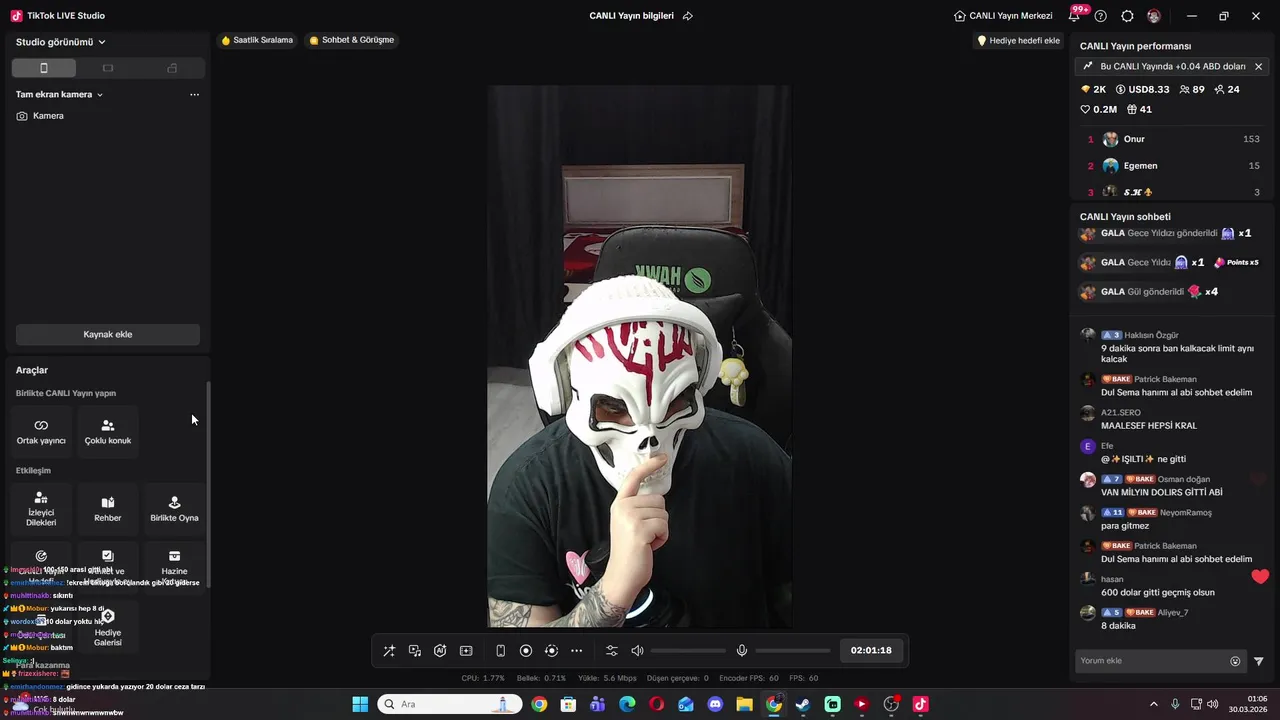Open the TikTok LIVE Studio taskbar icon

click(x=920, y=704)
